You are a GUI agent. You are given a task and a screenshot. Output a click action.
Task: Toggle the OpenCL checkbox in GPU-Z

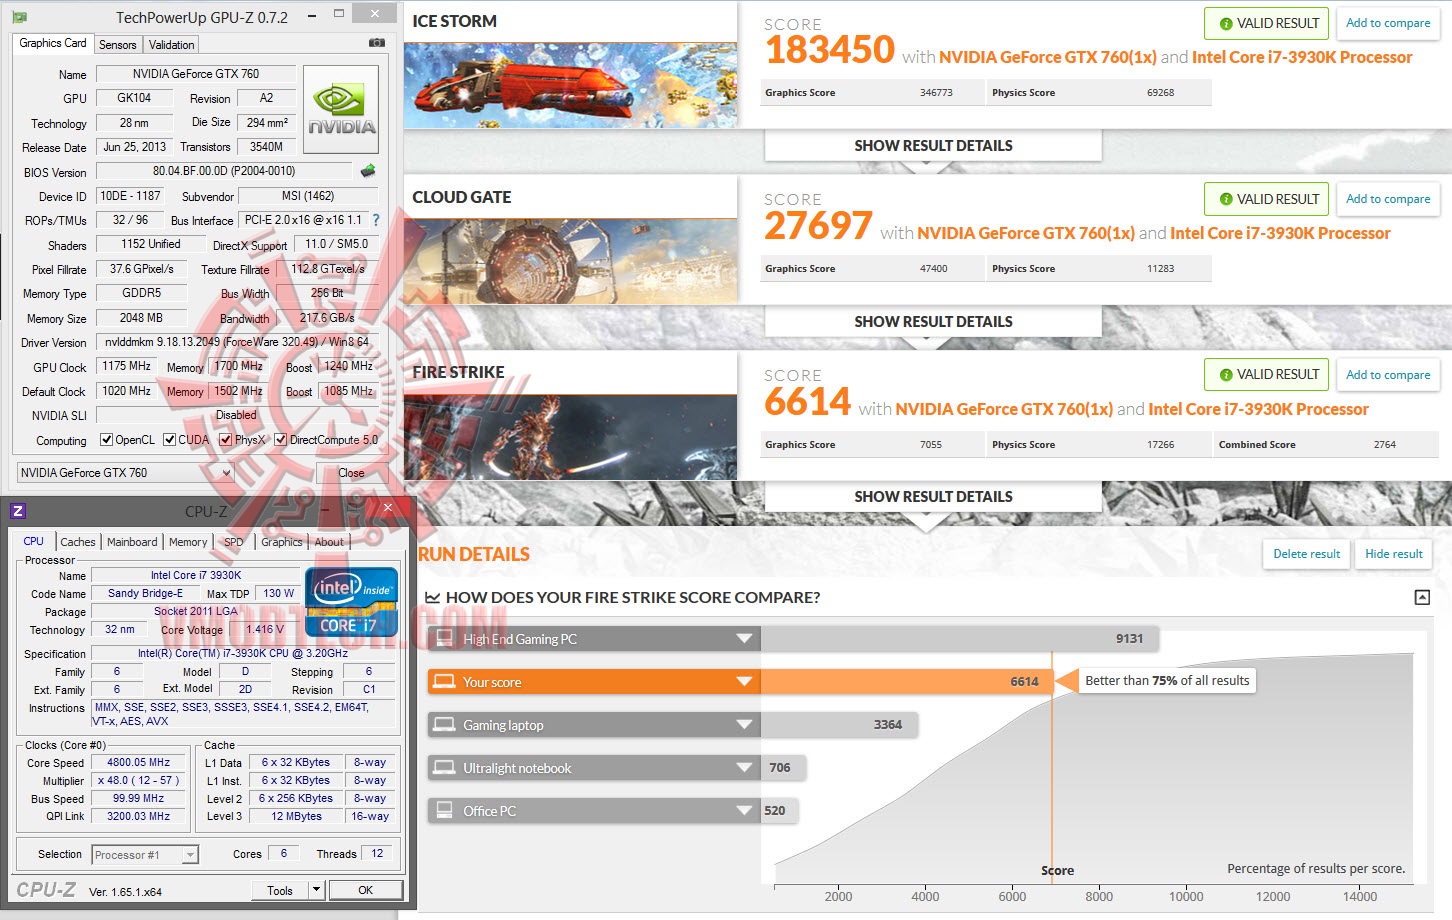click(x=107, y=440)
